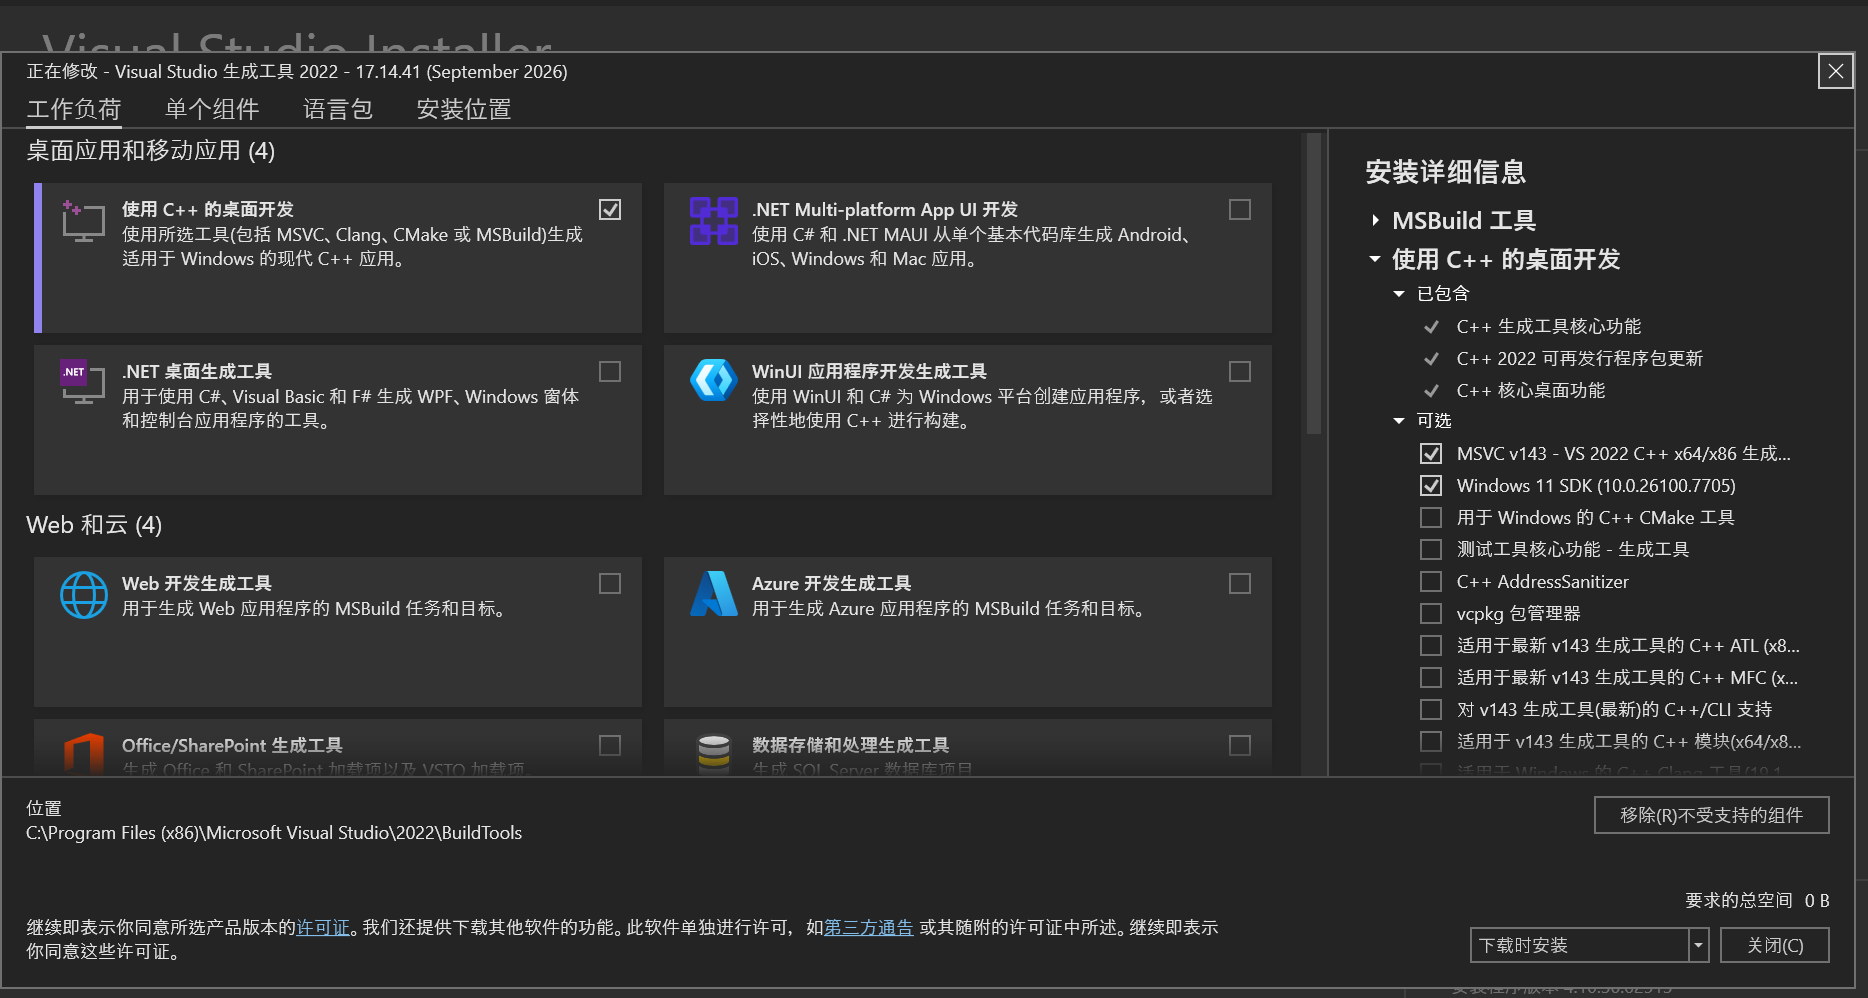Check the 数据存储和处理生成工具 workload checkbox
The image size is (1868, 998).
[1240, 745]
